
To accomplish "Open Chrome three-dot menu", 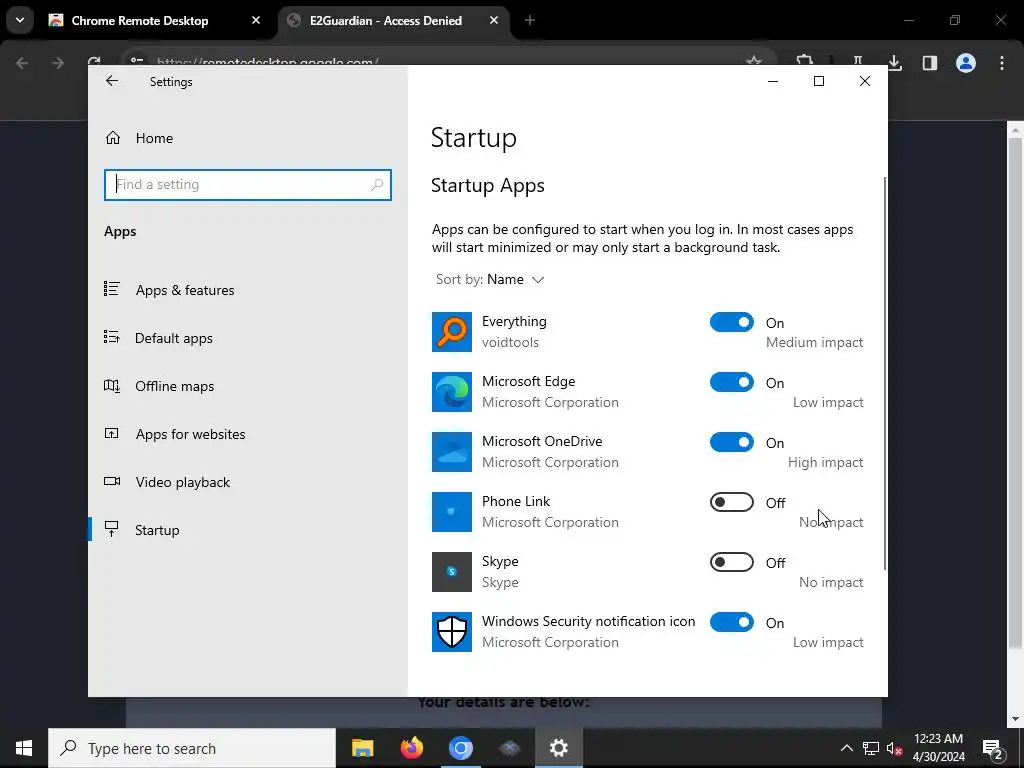I will (x=1002, y=63).
